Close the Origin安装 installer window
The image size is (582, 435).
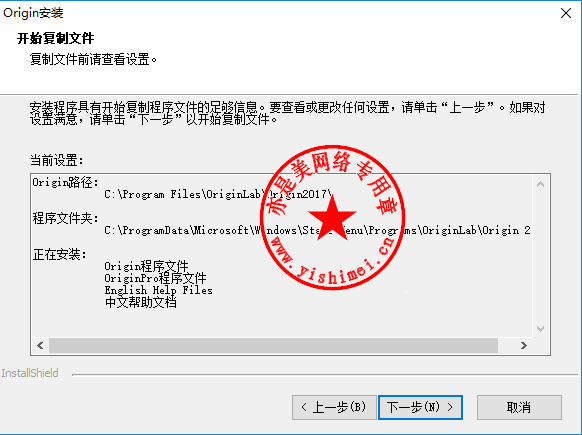566,13
